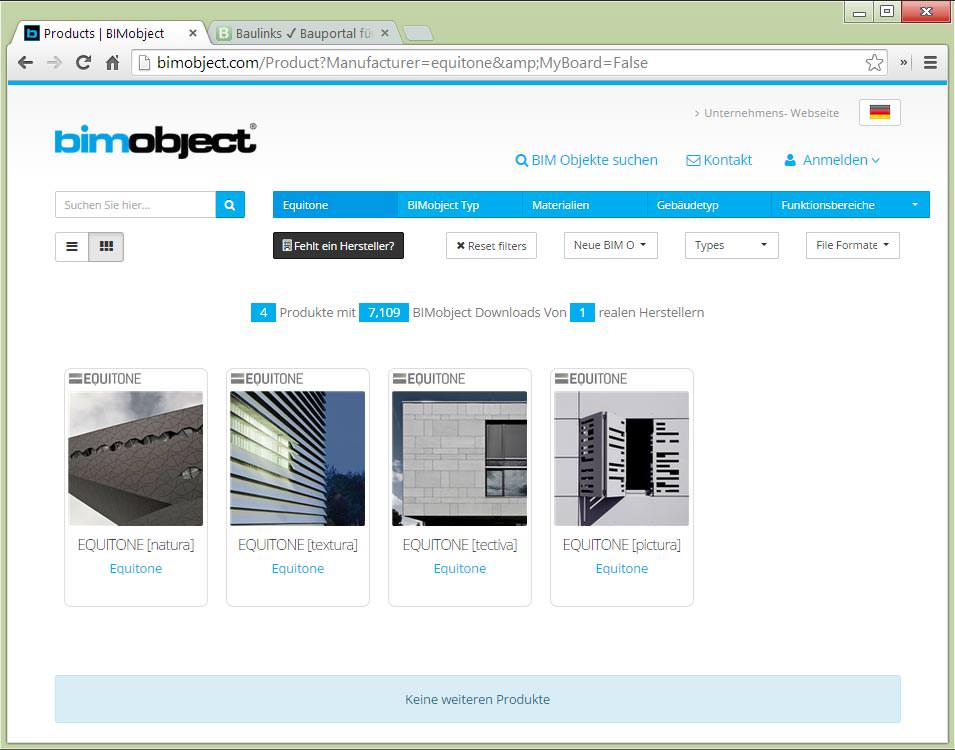Open a new browser tab
Screen dimensions: 955x750
[x=418, y=34]
